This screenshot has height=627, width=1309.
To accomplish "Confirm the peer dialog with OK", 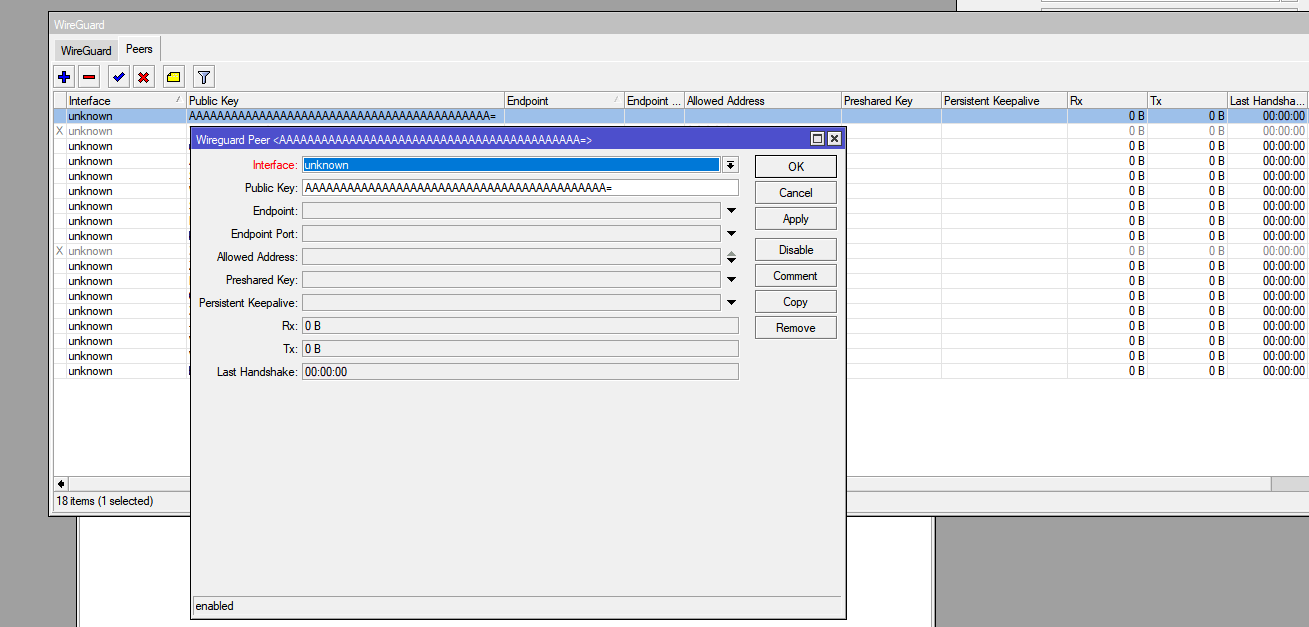I will coord(796,167).
